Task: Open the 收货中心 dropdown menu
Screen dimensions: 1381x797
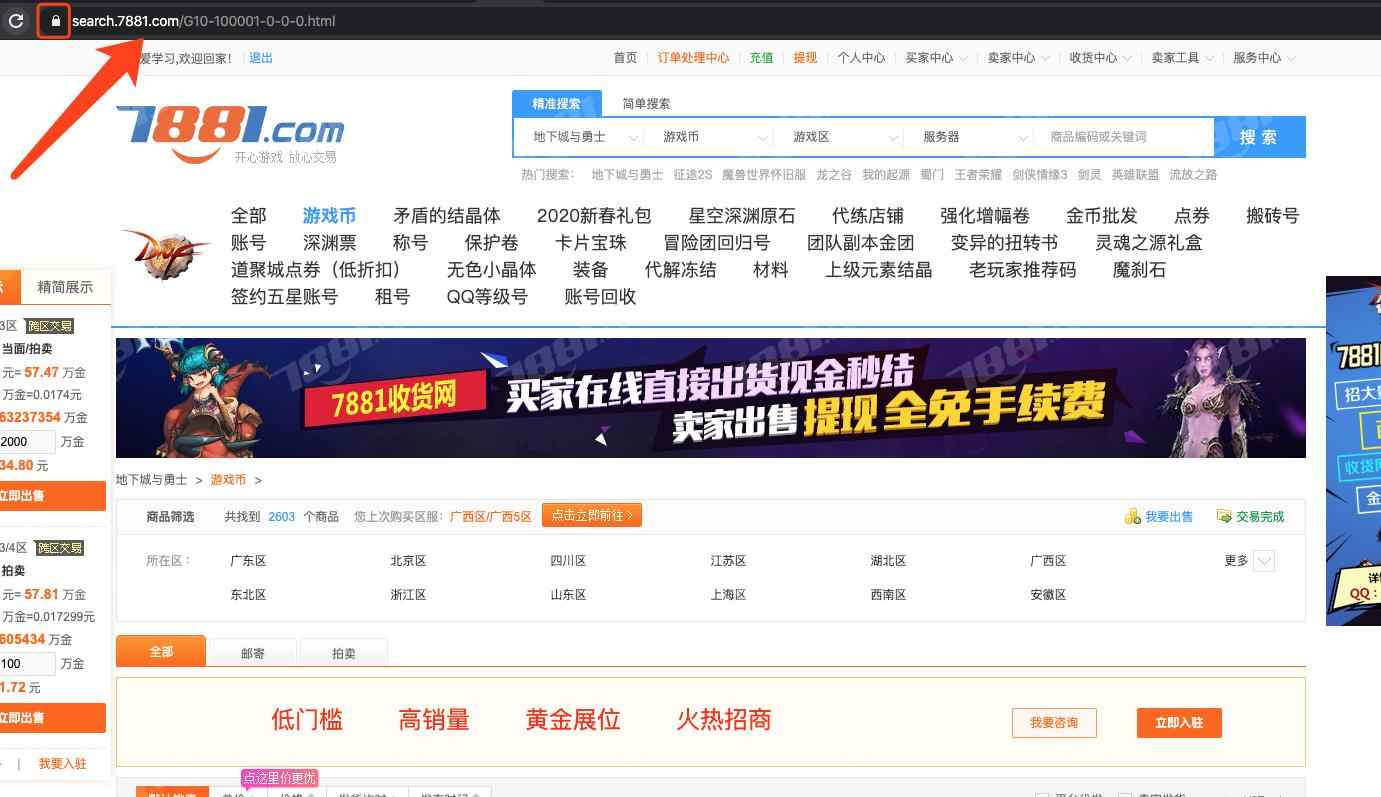Action: coord(1101,58)
